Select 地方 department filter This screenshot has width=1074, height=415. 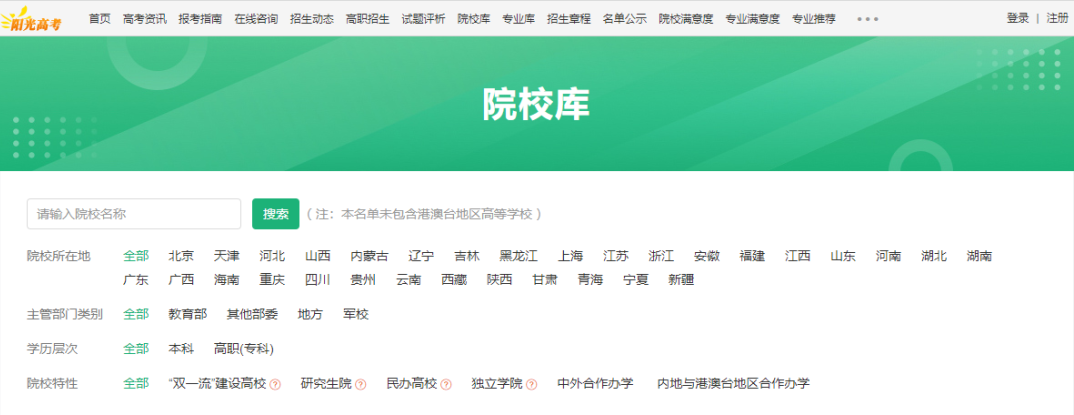(x=310, y=314)
